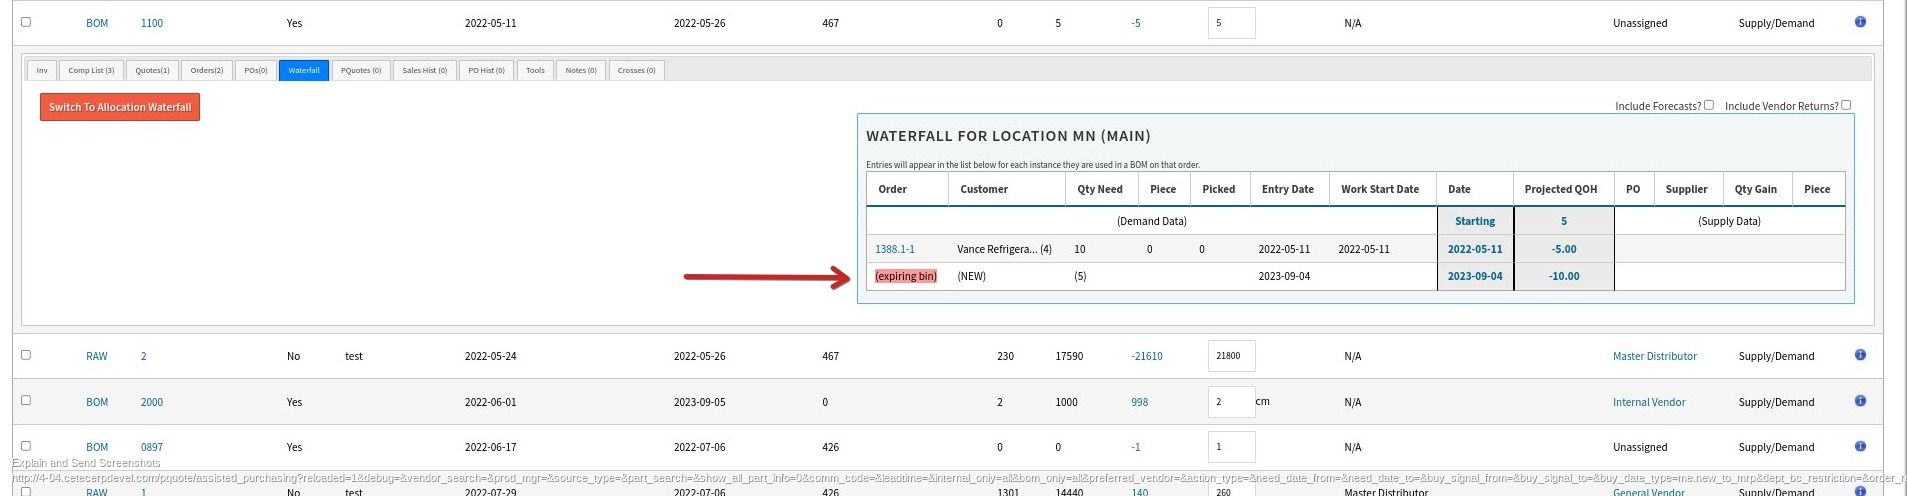Open the Orders(2) tab
This screenshot has width=1907, height=496.
click(x=207, y=71)
